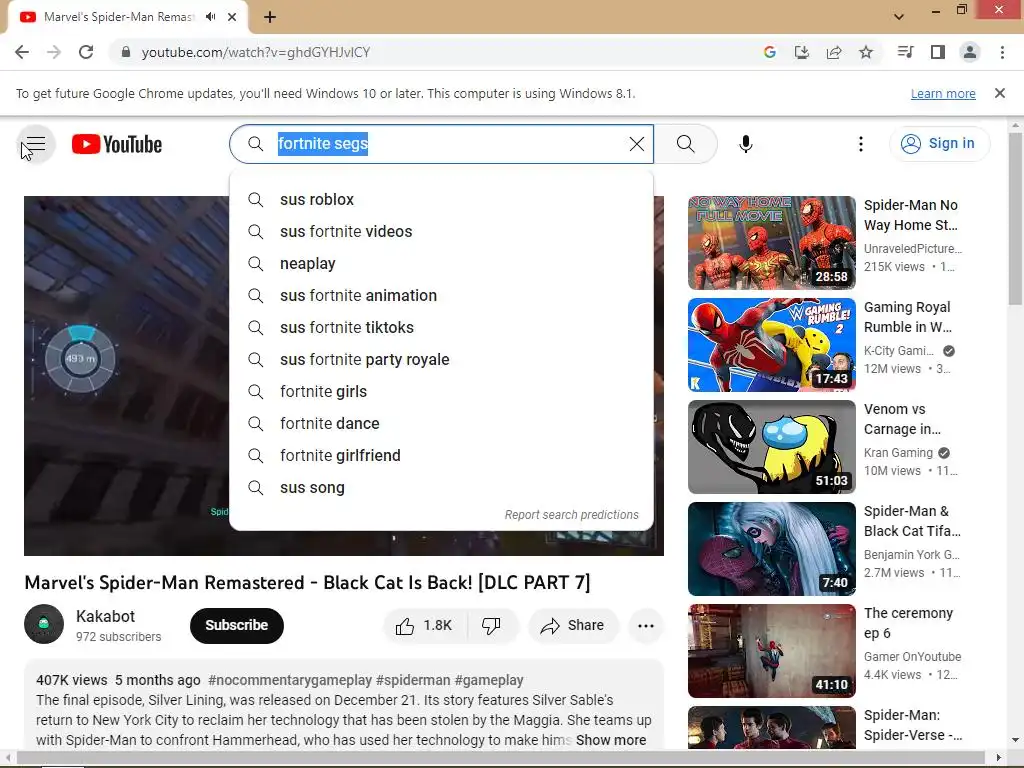Submit search with the magnifier button

686,144
